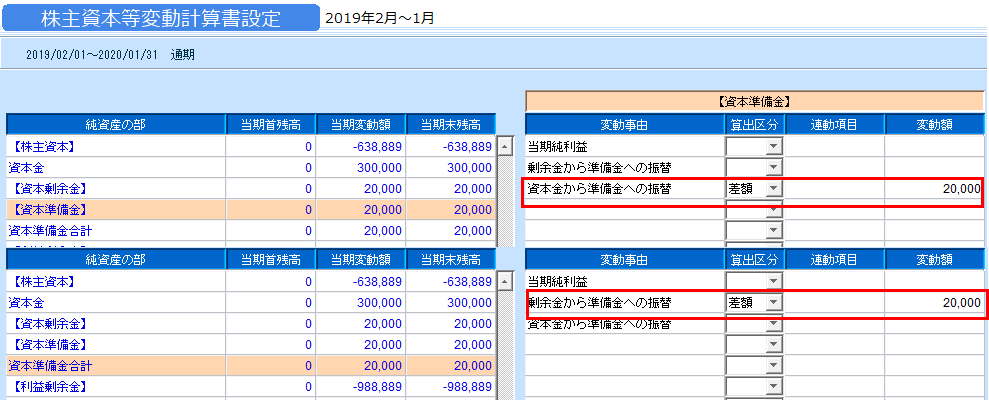Click the 当期首残高 column header in upper table
The height and width of the screenshot is (400, 989).
(271, 124)
